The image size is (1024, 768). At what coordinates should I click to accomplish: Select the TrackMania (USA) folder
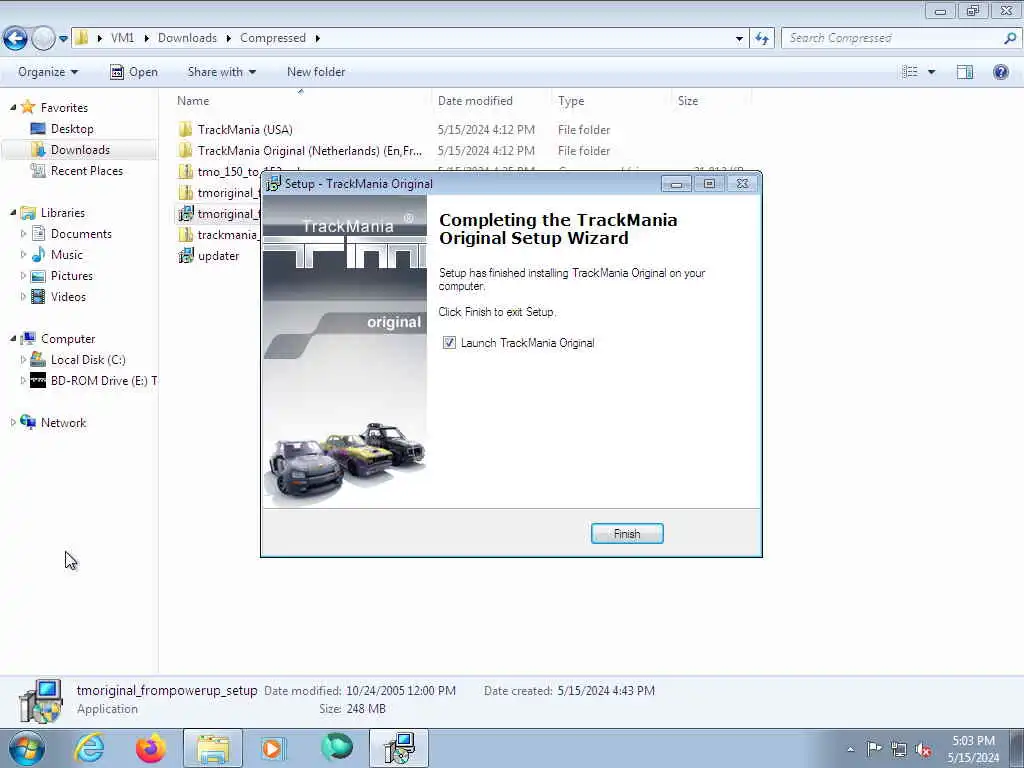(x=245, y=129)
